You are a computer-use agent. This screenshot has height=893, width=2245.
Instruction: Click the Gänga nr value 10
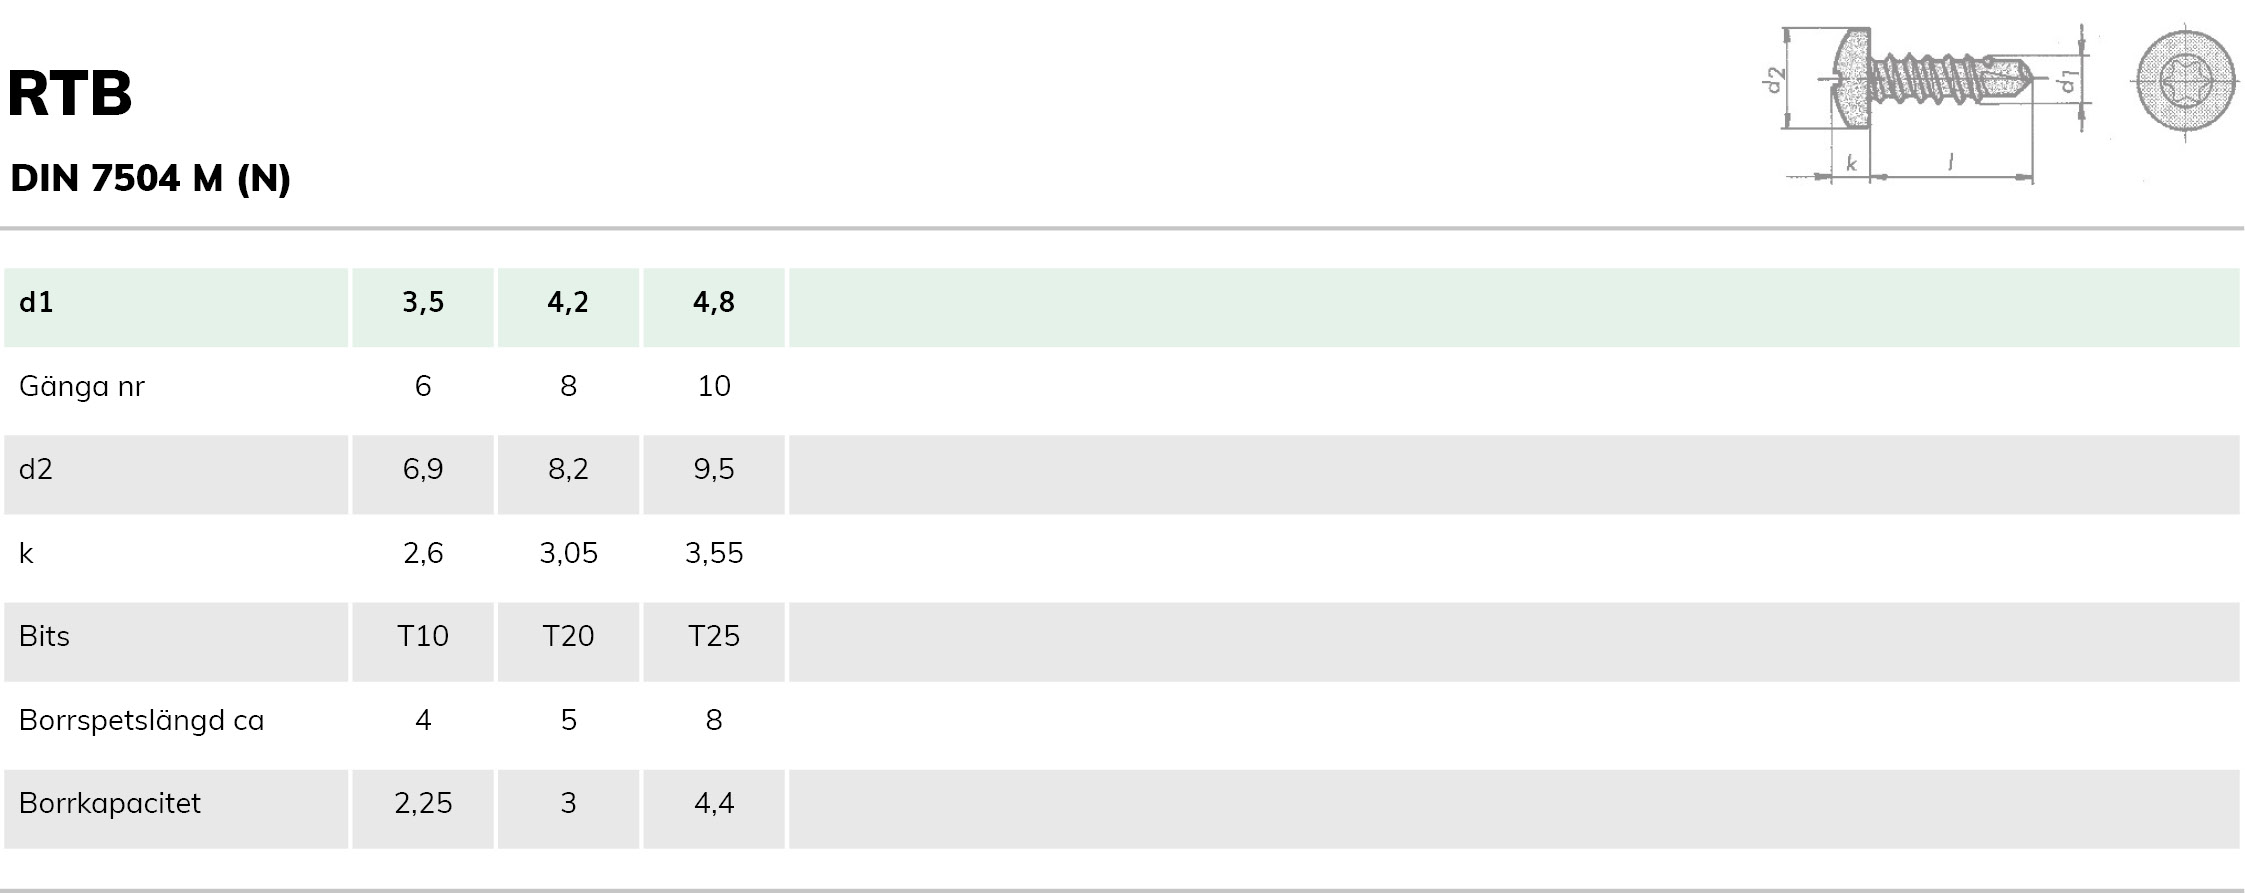tap(714, 387)
